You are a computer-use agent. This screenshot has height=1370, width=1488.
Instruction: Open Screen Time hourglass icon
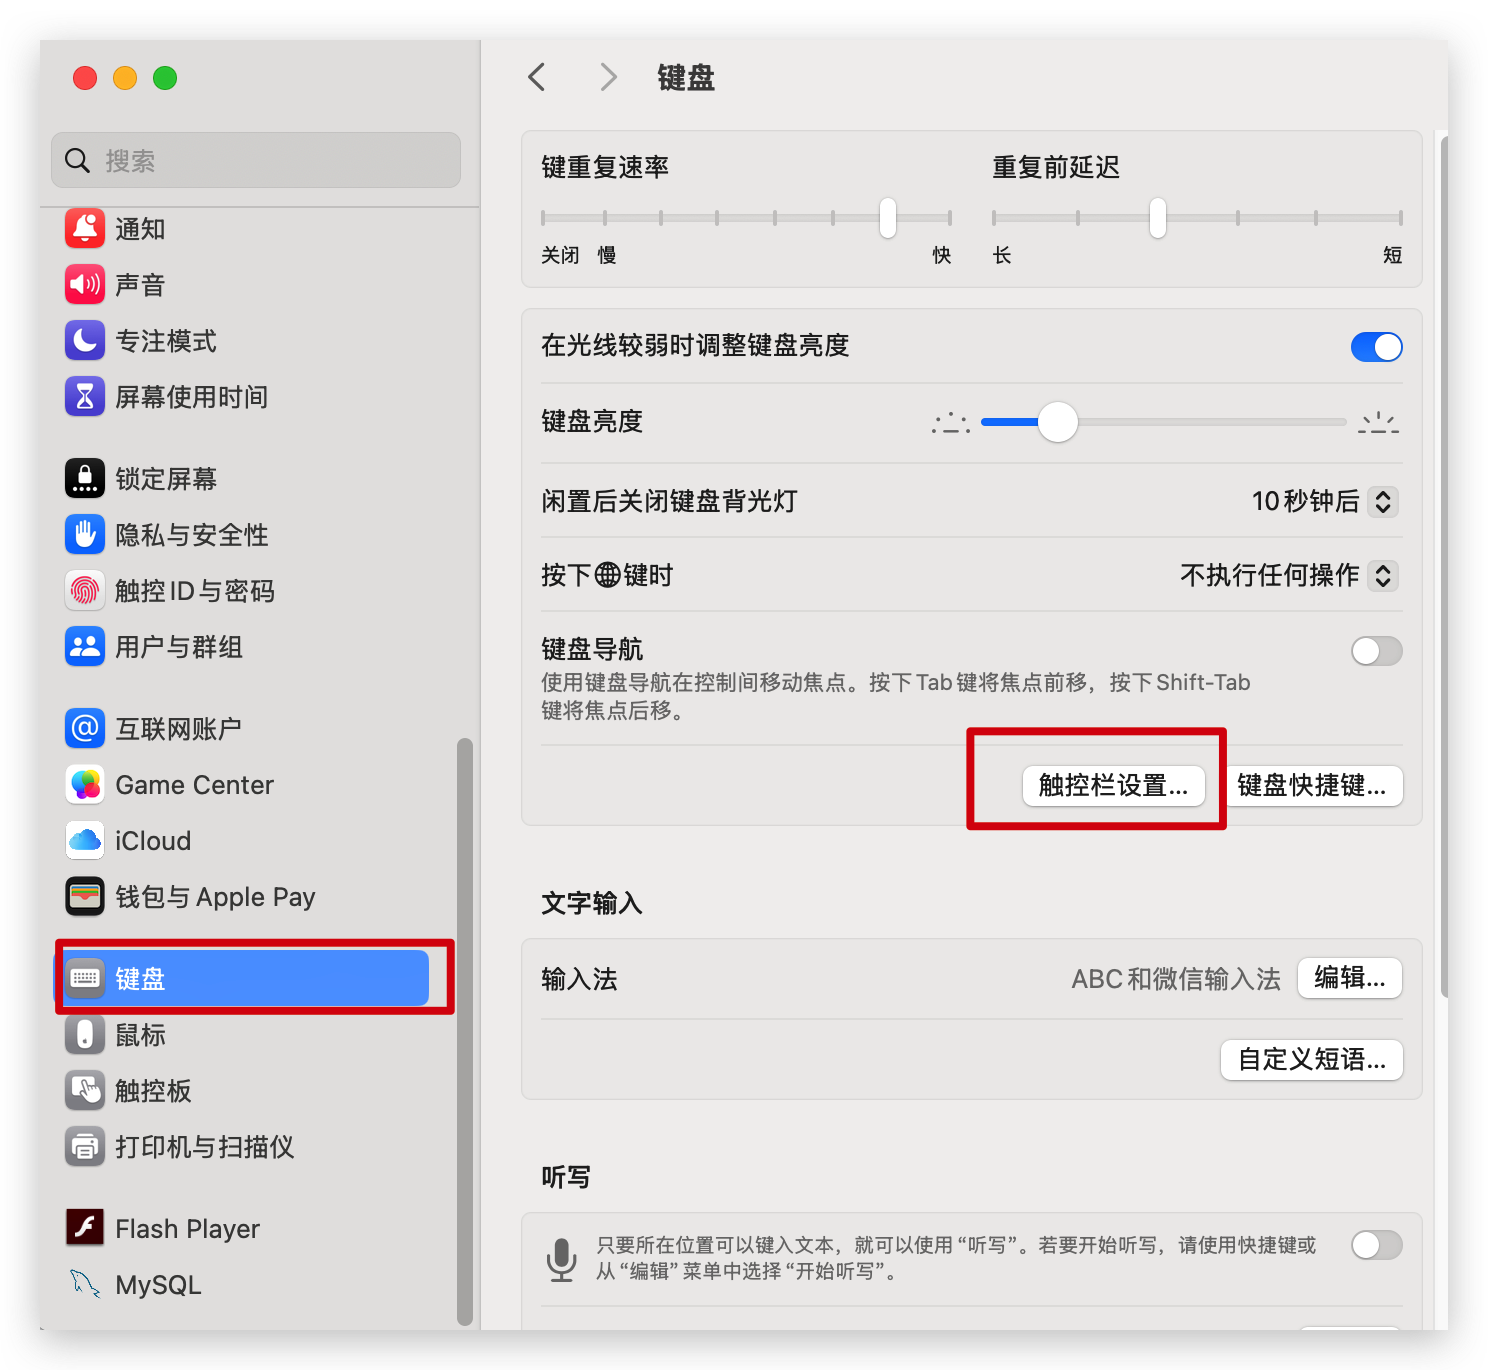click(x=85, y=397)
